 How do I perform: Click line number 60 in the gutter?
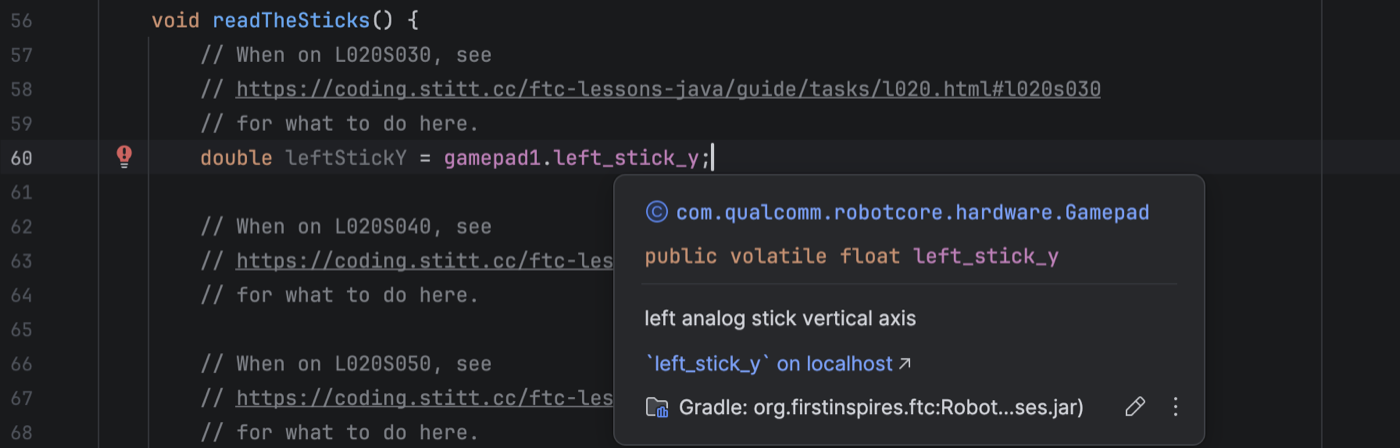pos(22,158)
